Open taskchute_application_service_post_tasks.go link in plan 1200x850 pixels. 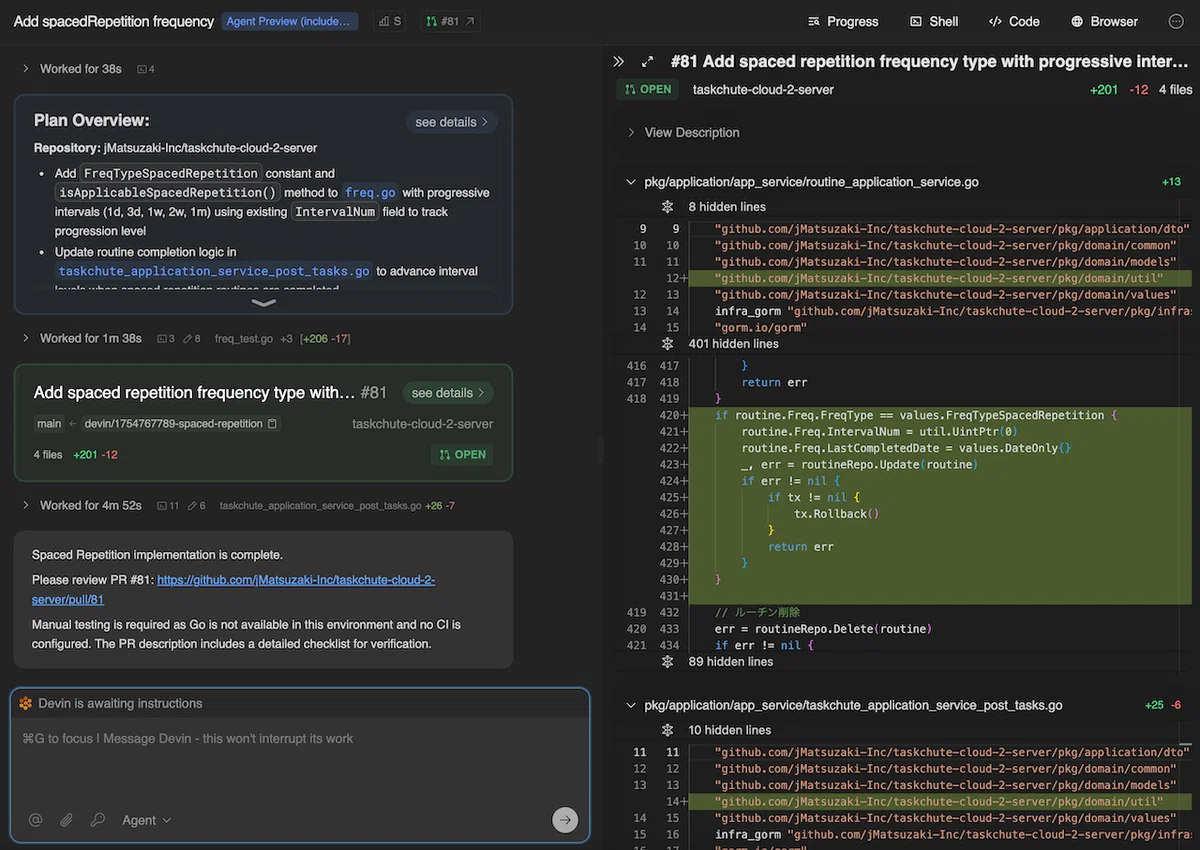click(214, 271)
